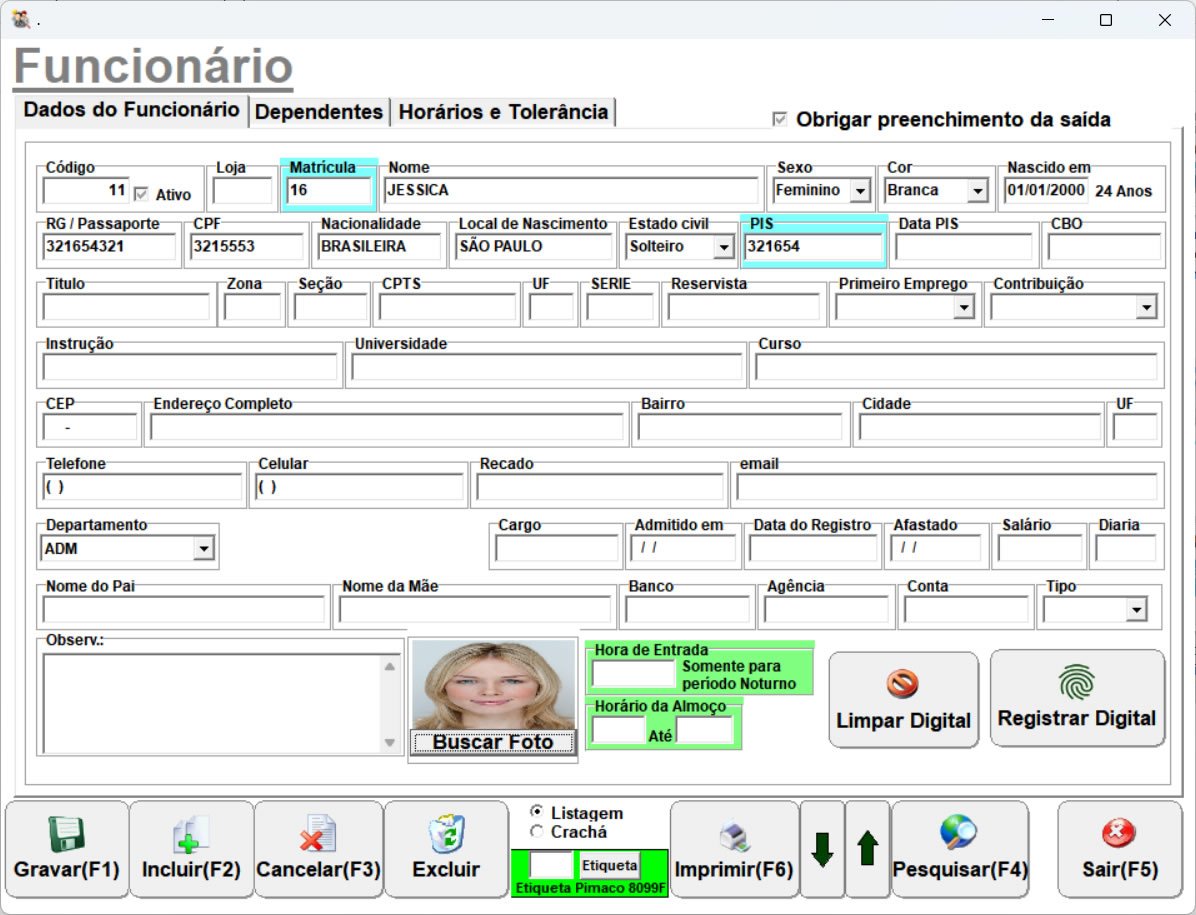Click scroll down arrow in Observ. box
Image resolution: width=1196 pixels, height=915 pixels.
click(x=390, y=743)
